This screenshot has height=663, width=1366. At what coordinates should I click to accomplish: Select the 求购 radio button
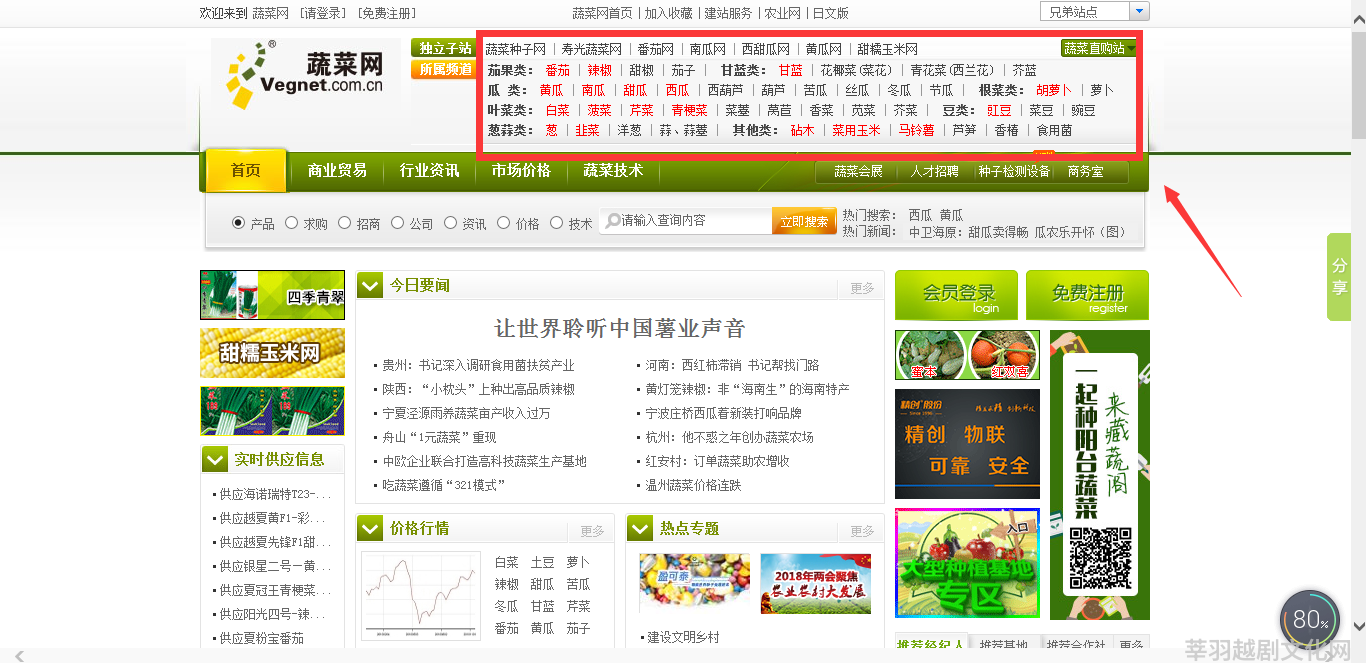(x=291, y=223)
